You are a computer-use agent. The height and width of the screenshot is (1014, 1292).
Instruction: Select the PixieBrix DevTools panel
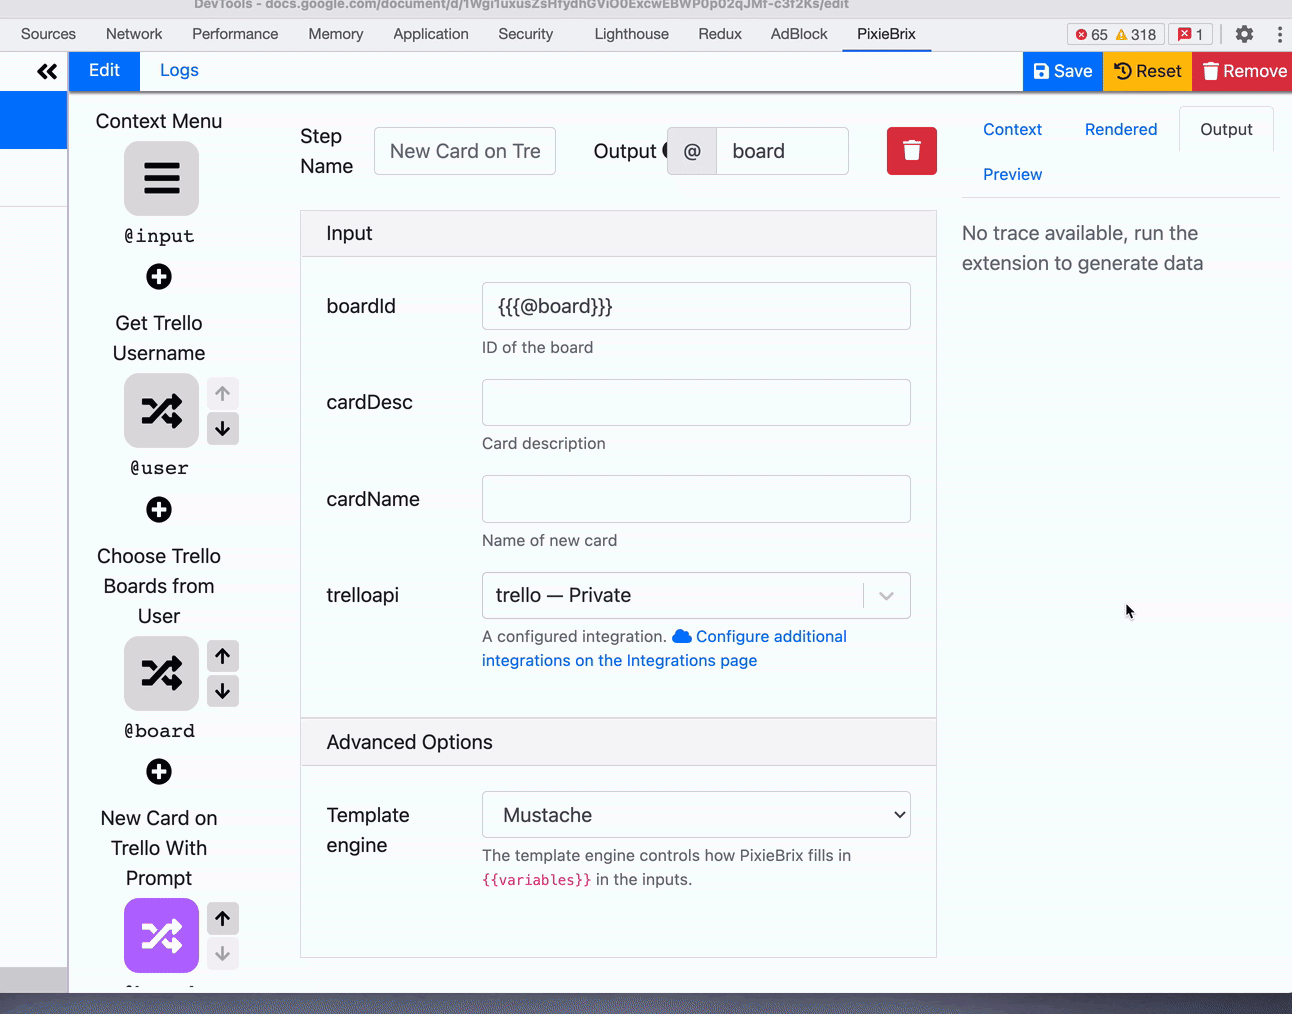coord(886,34)
